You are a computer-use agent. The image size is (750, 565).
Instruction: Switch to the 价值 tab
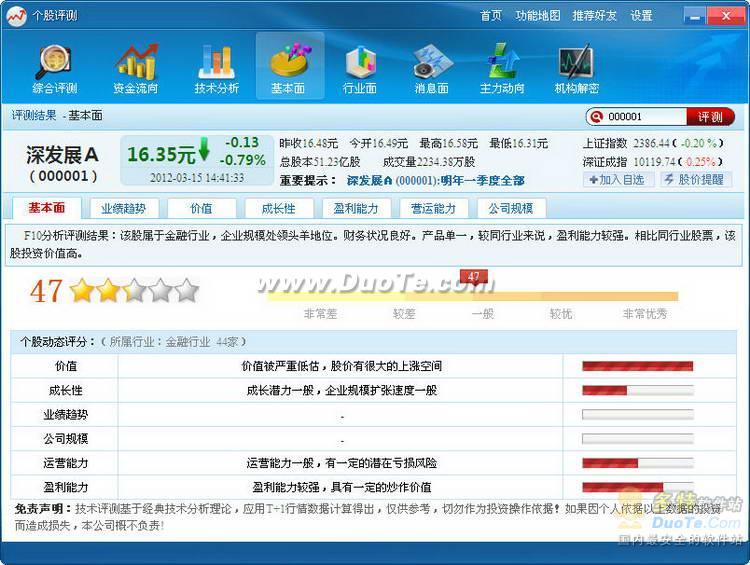[201, 209]
